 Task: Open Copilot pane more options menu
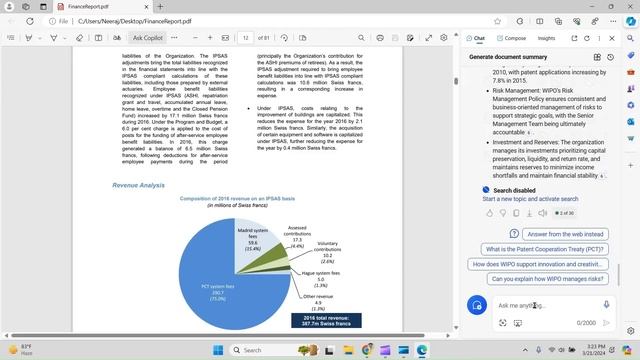[x=599, y=38]
